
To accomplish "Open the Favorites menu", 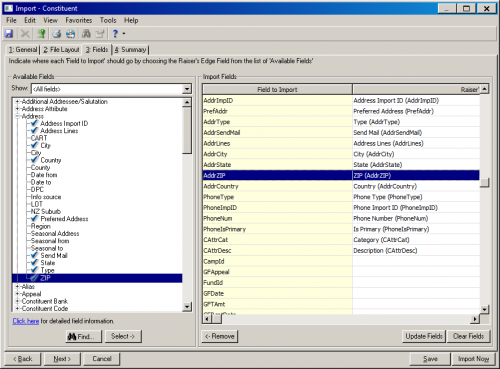I will point(79,20).
